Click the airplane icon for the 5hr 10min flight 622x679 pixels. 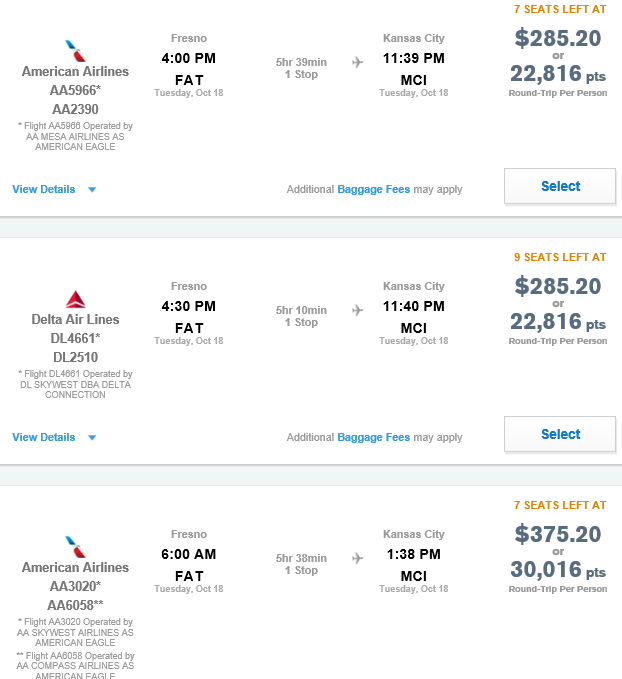click(x=357, y=310)
